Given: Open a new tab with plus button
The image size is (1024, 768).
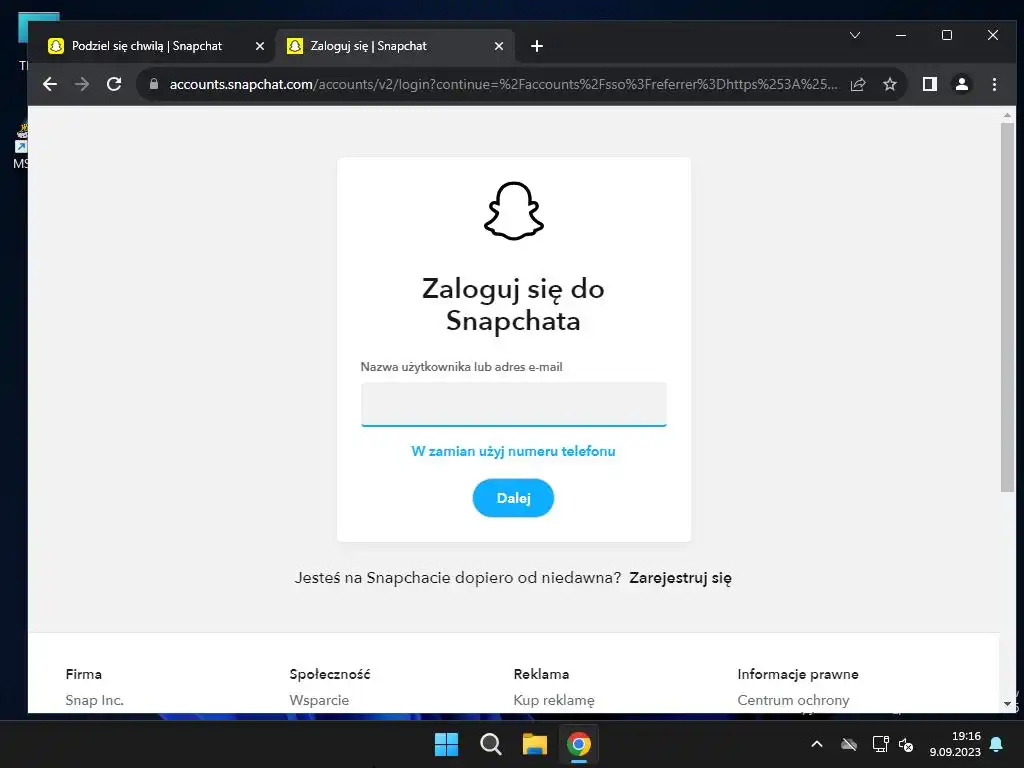Looking at the screenshot, I should (x=537, y=46).
